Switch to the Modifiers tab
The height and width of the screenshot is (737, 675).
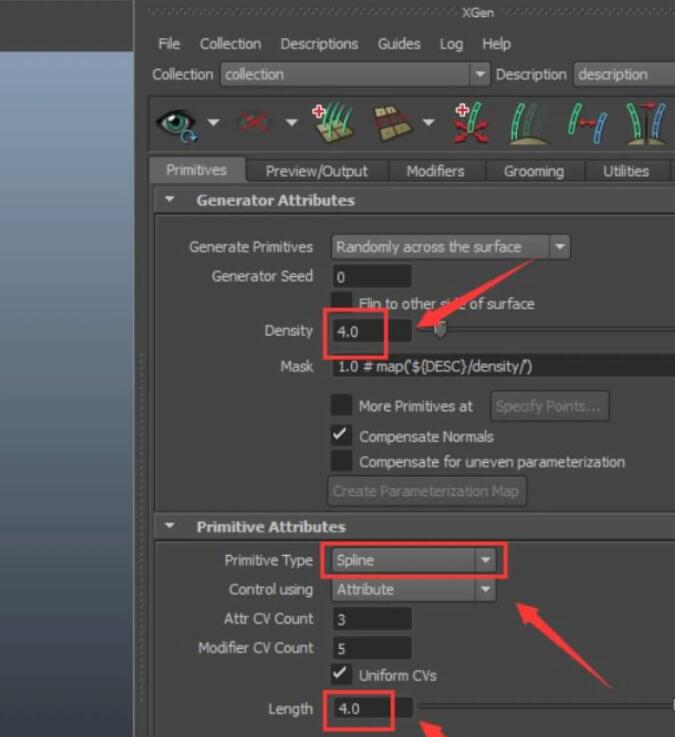435,171
